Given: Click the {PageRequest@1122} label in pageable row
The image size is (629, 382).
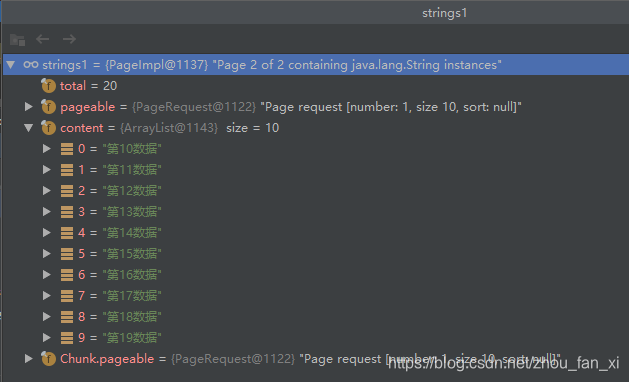Looking at the screenshot, I should [x=194, y=107].
